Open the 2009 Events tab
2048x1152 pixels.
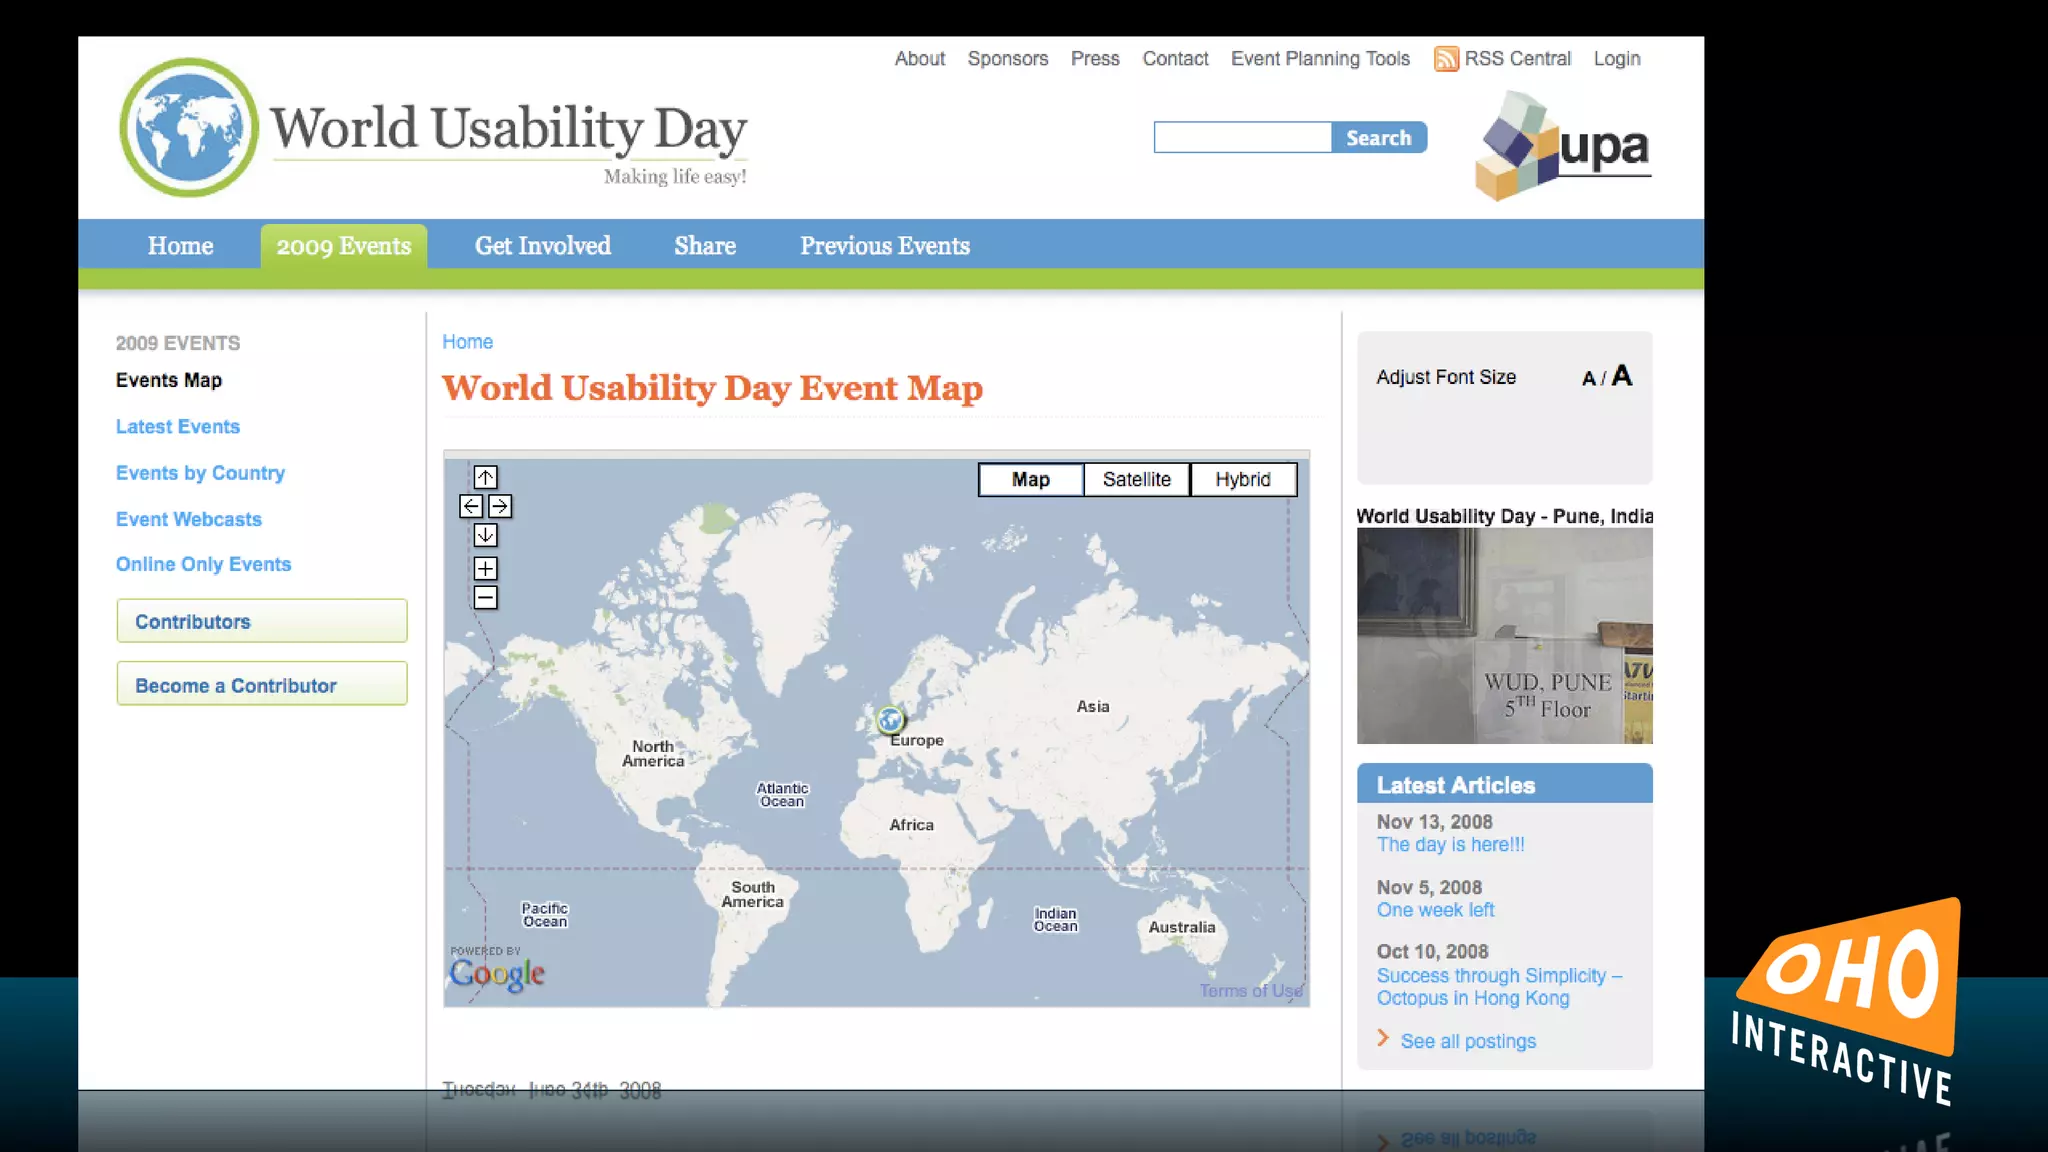[x=343, y=246]
